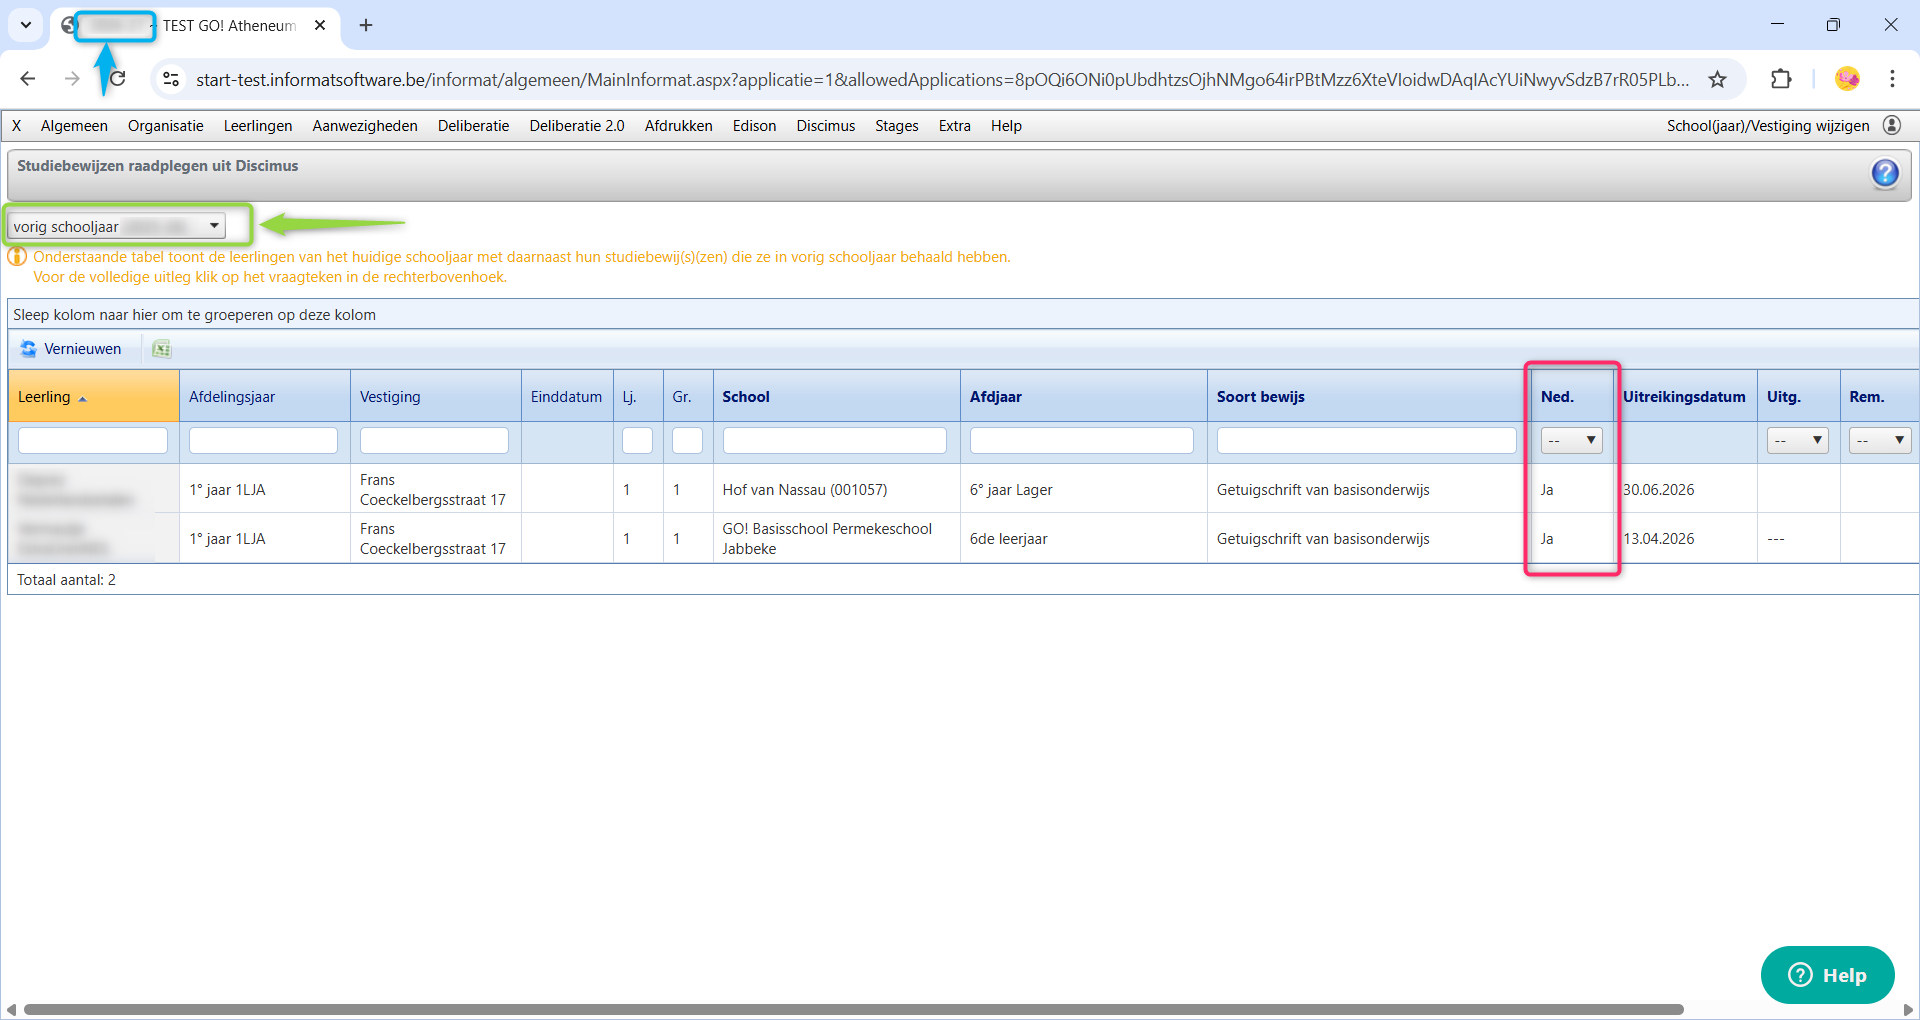Click the green Help chat button
This screenshot has height=1020, width=1920.
pyautogui.click(x=1827, y=975)
